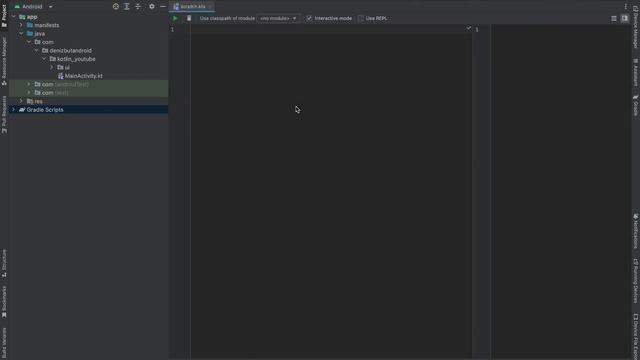This screenshot has height=360, width=640.
Task: Click line 1 in the scratch editor
Action: click(331, 29)
